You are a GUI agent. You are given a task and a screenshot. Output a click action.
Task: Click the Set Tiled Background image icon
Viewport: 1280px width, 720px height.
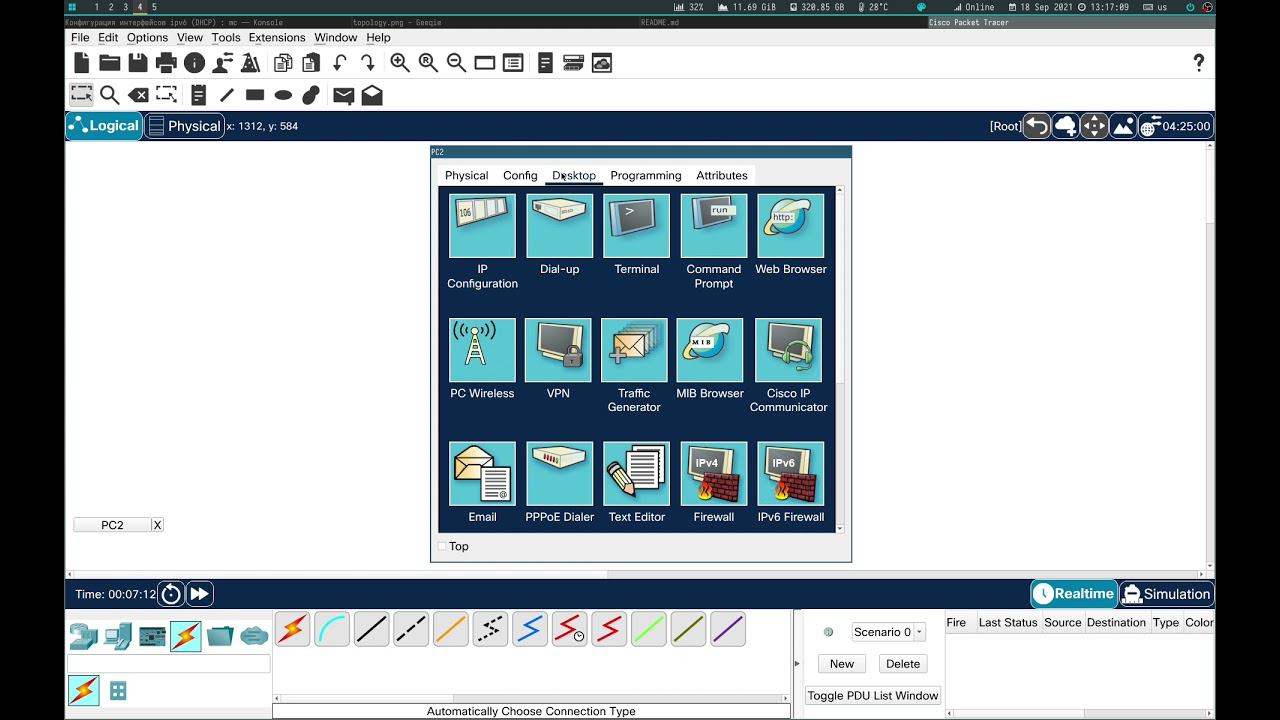tap(1123, 126)
